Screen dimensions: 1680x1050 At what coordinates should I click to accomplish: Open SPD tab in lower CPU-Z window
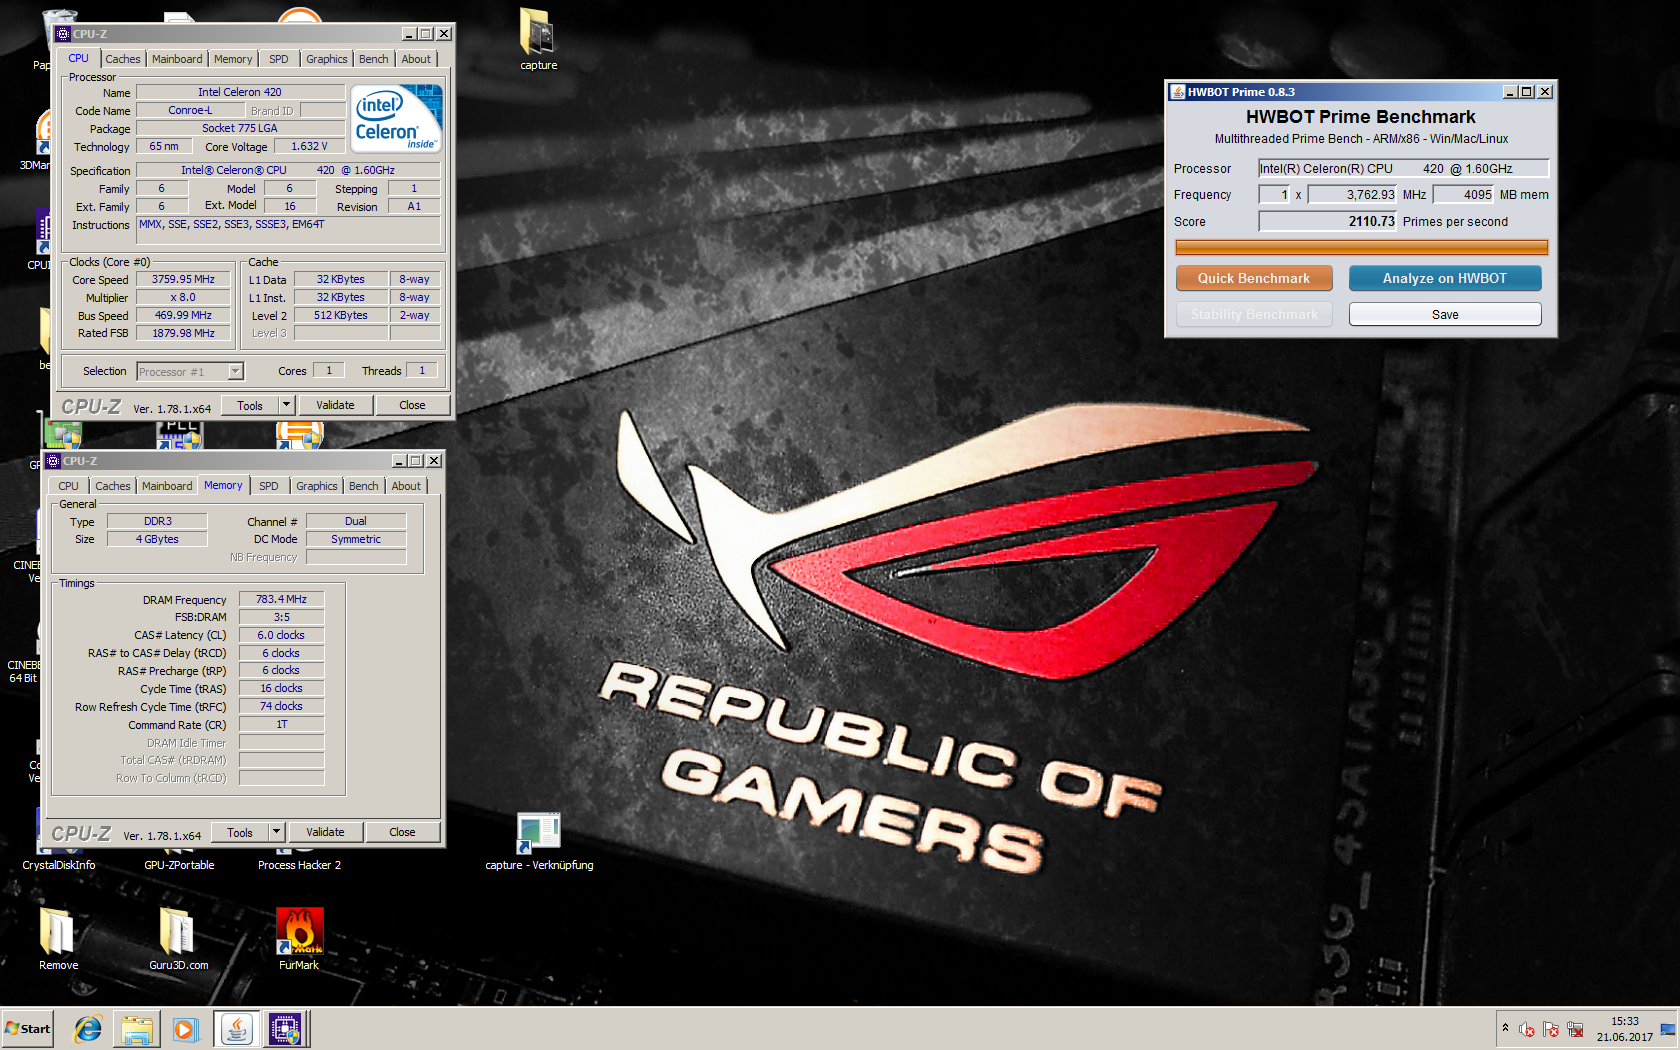(269, 486)
